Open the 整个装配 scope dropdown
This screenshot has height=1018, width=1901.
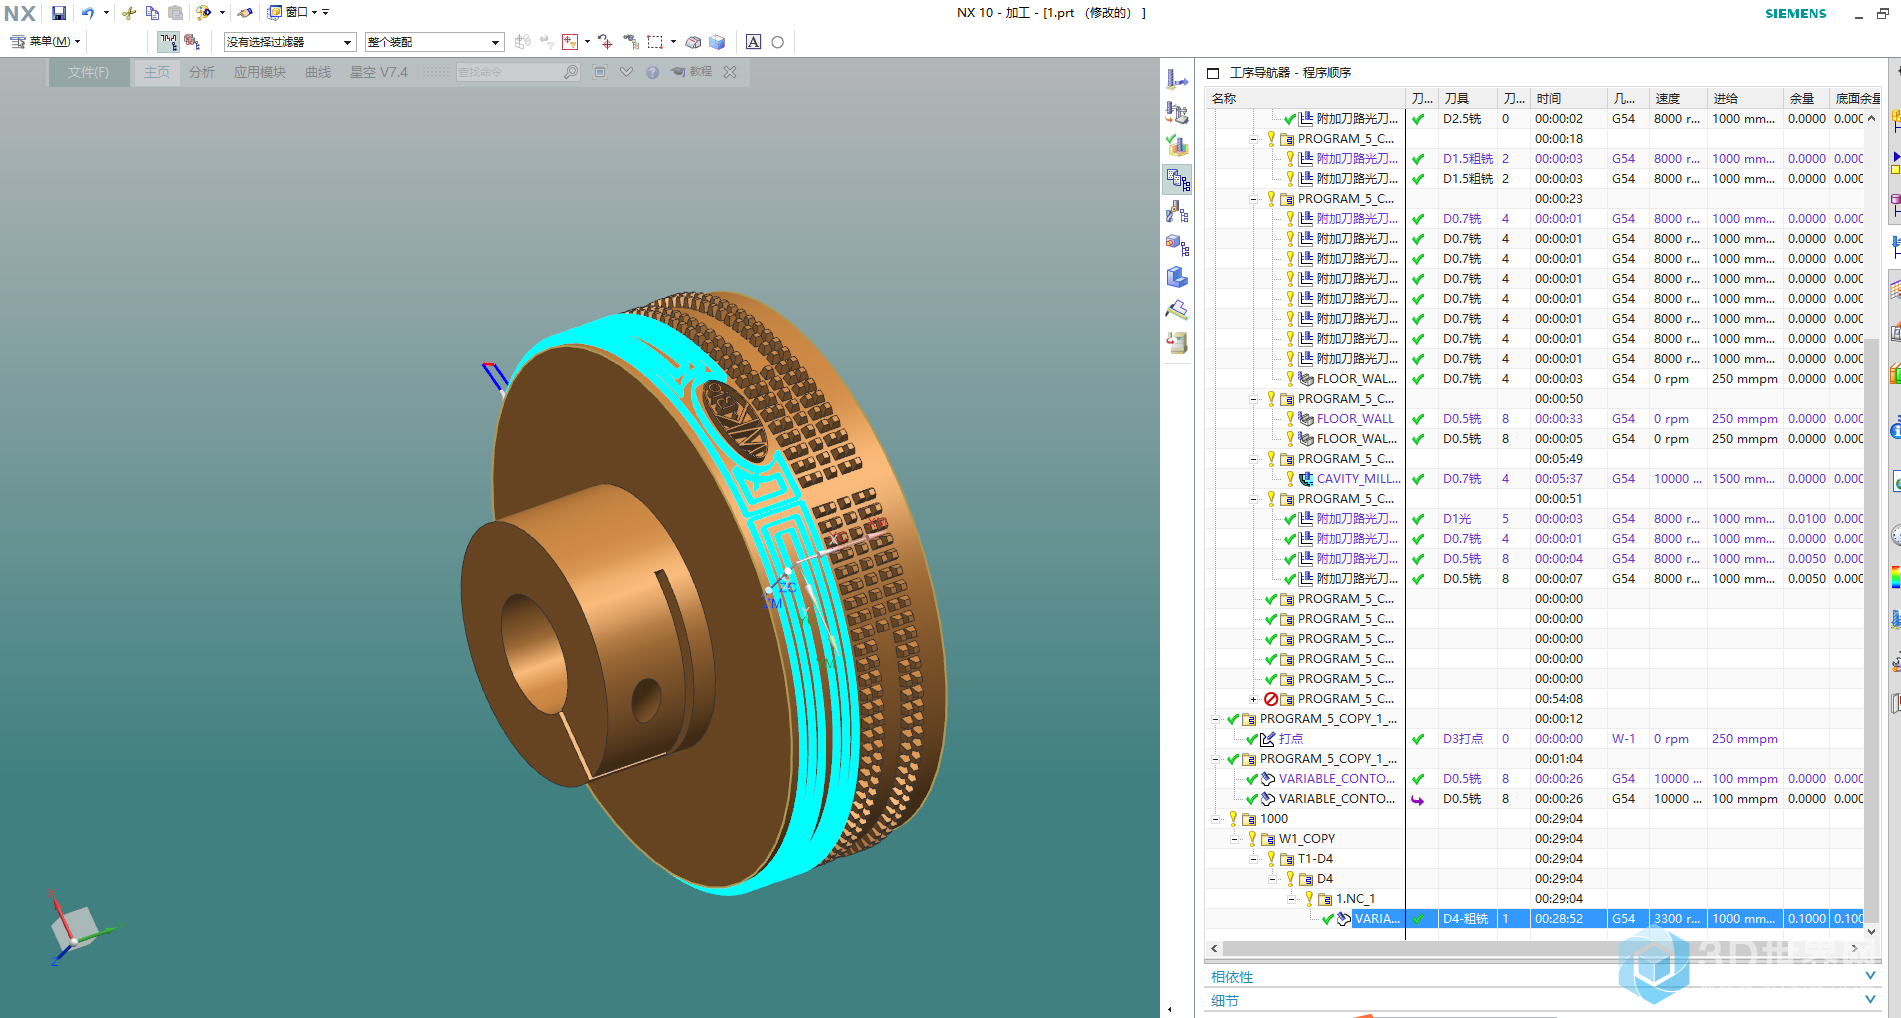[x=434, y=42]
